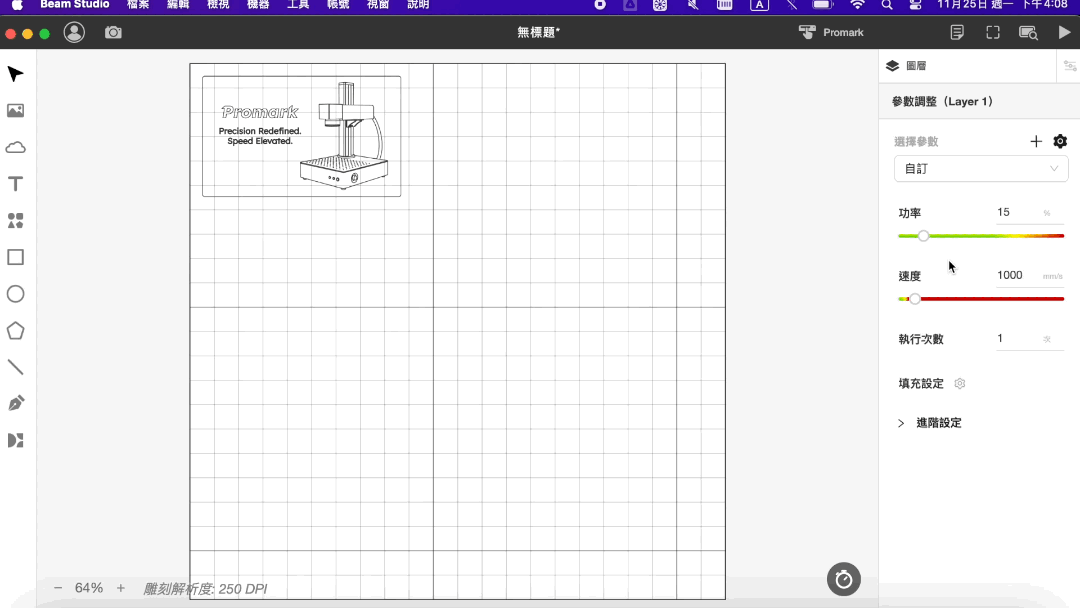Viewport: 1080px width, 608px height.
Task: Choose the Ellipse shape tool
Action: click(x=15, y=294)
